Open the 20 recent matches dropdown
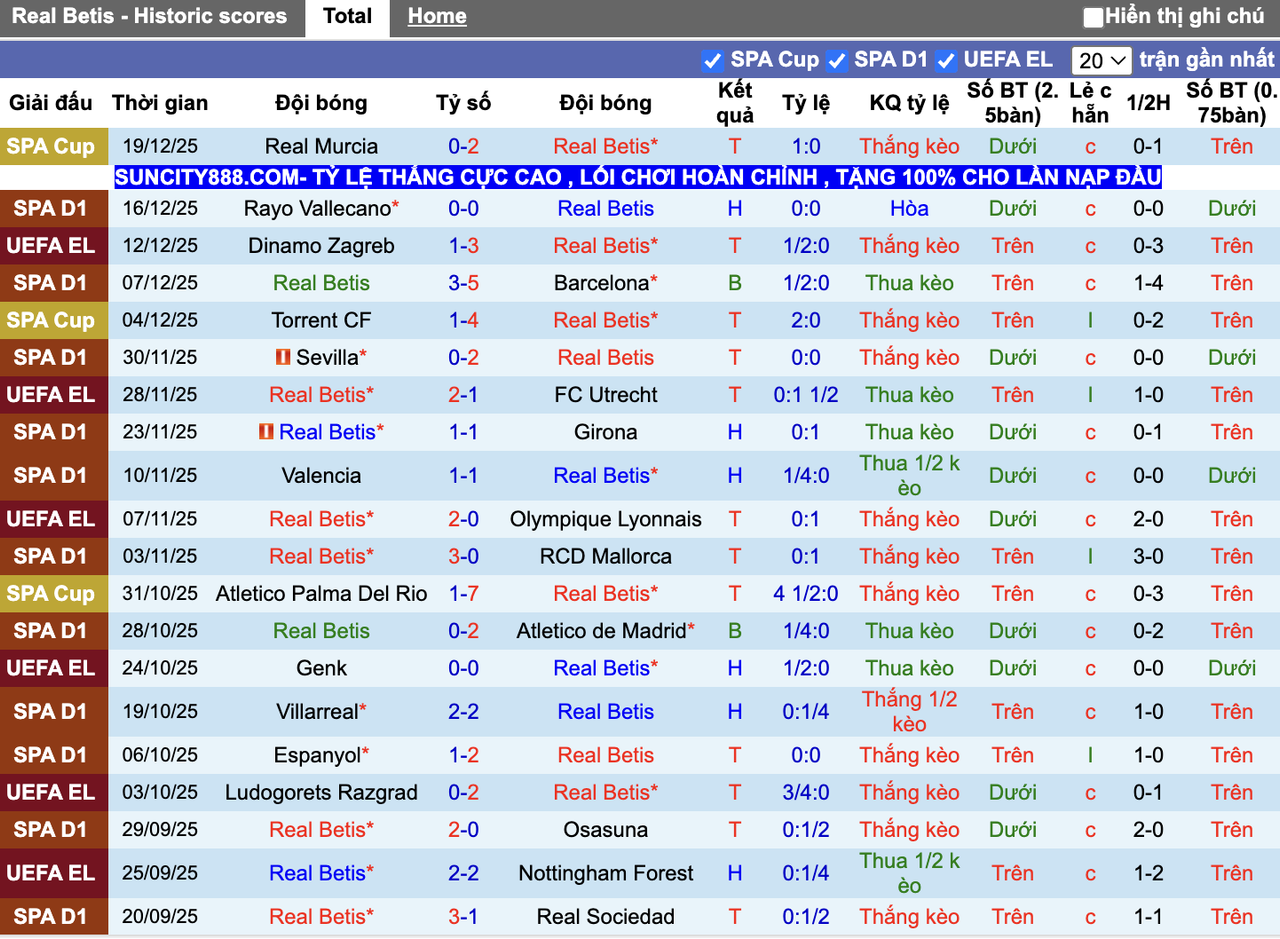The width and height of the screenshot is (1280, 939). [x=1101, y=60]
